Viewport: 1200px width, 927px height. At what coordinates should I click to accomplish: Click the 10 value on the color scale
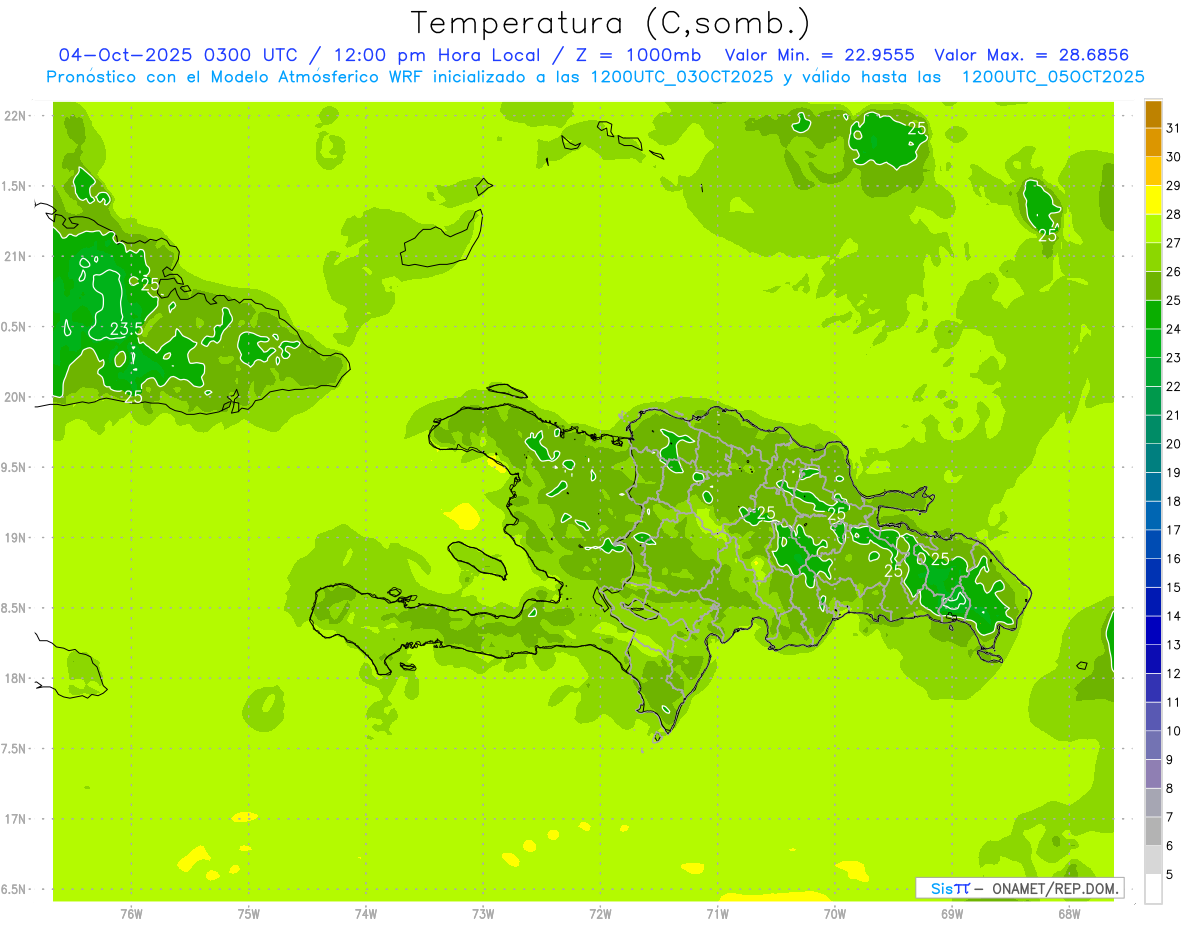pos(1173,731)
